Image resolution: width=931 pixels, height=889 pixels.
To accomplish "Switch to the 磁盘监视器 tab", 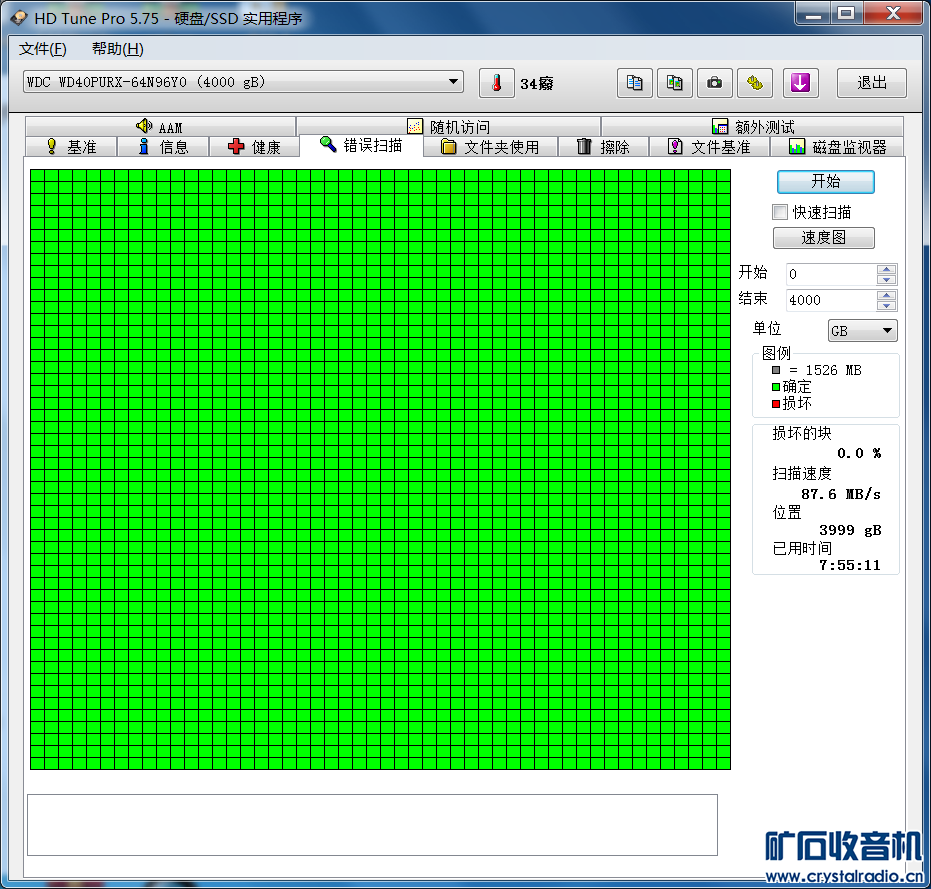I will 837,147.
